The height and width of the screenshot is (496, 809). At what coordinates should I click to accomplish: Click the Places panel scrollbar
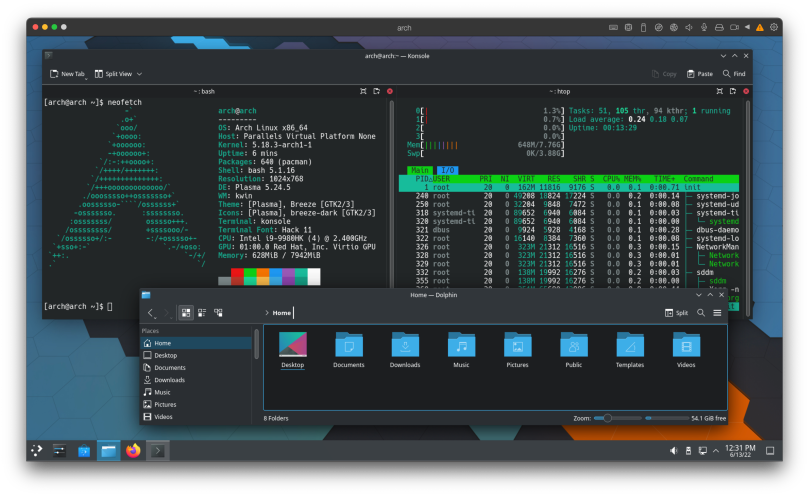coord(256,344)
